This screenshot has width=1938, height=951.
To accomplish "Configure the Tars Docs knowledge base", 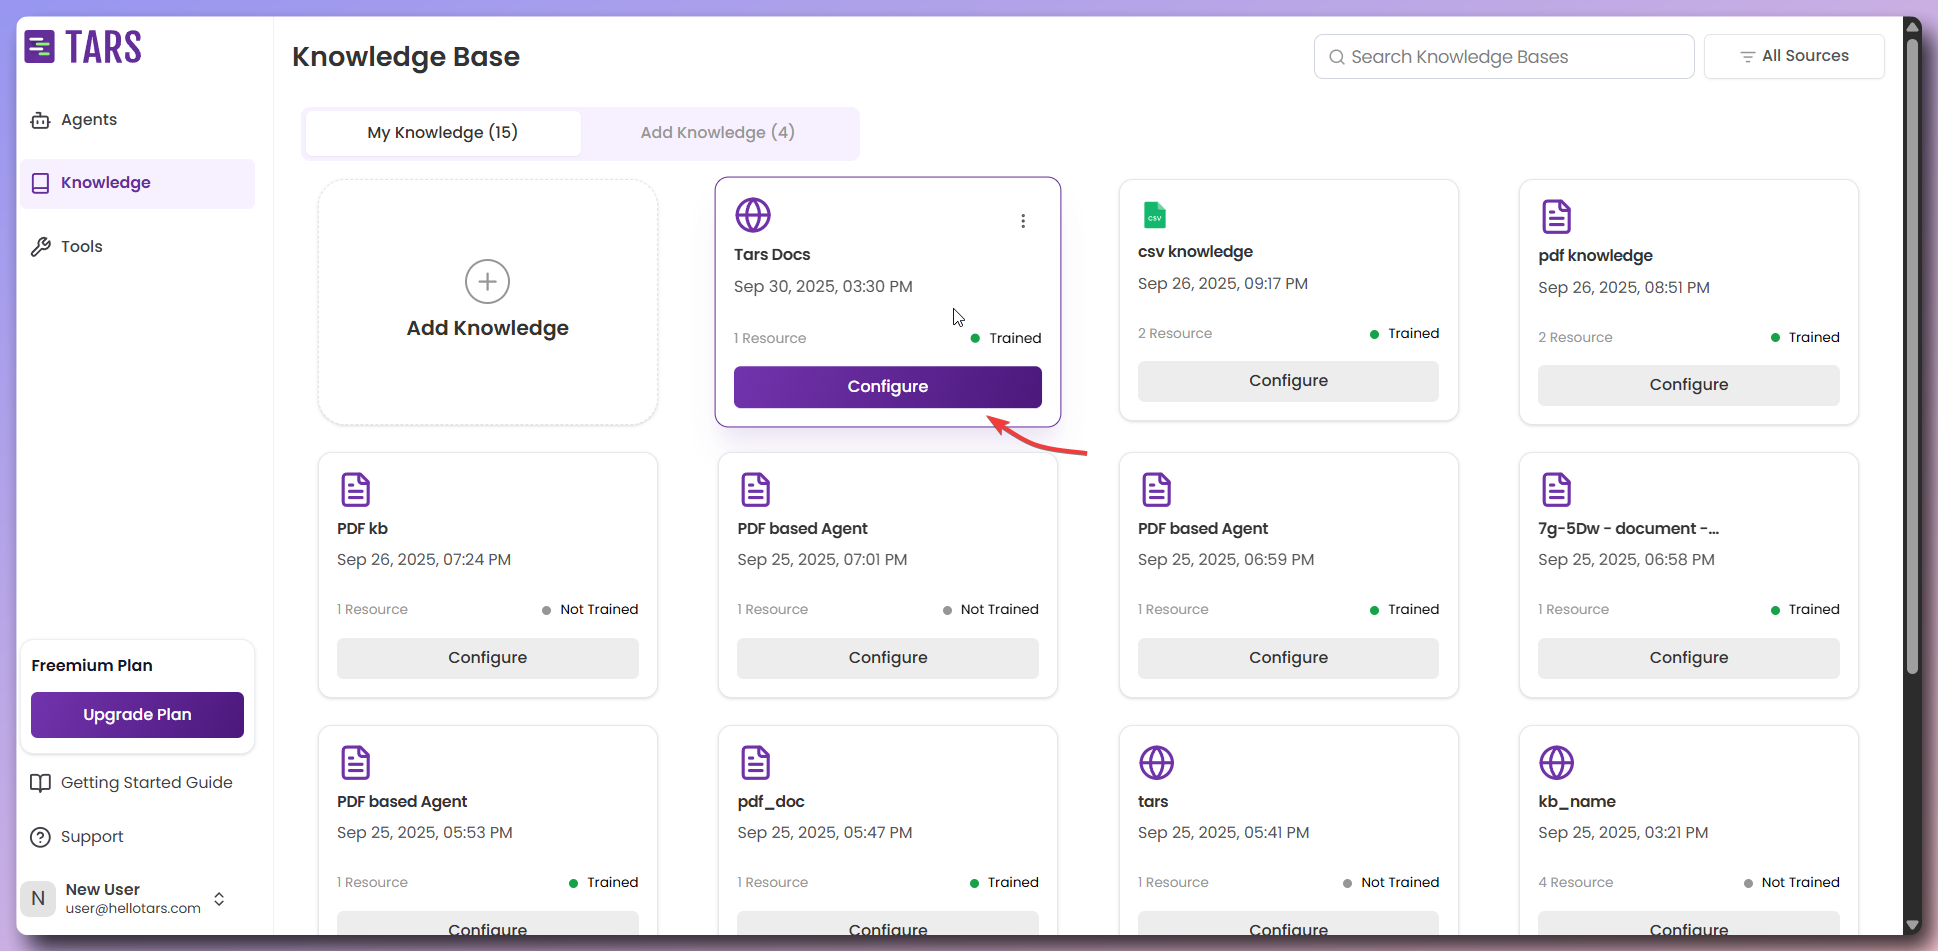I will [888, 387].
